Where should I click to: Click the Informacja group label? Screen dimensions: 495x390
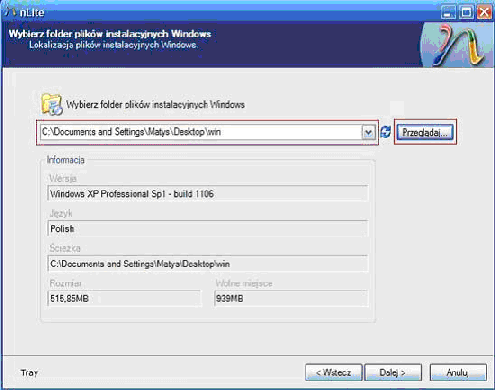coord(65,160)
